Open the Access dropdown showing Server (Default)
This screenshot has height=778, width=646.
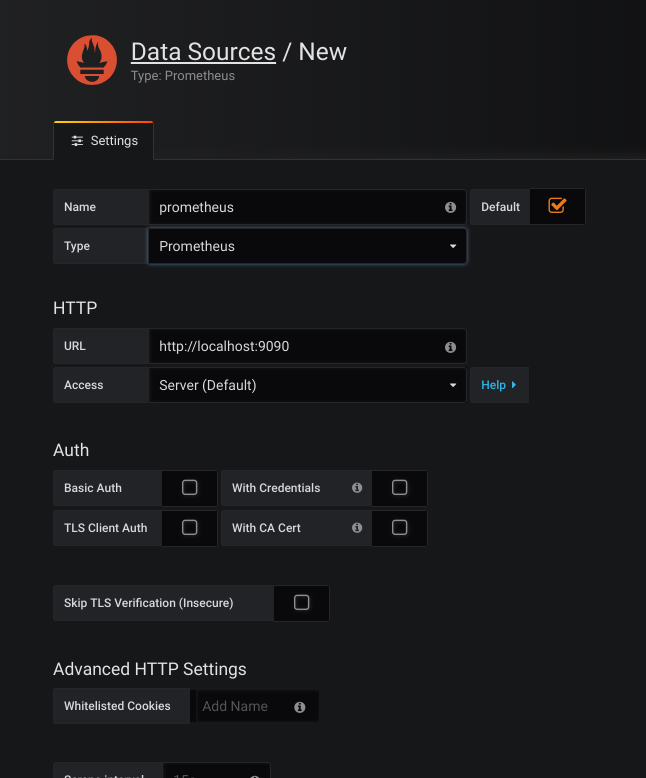tap(307, 385)
